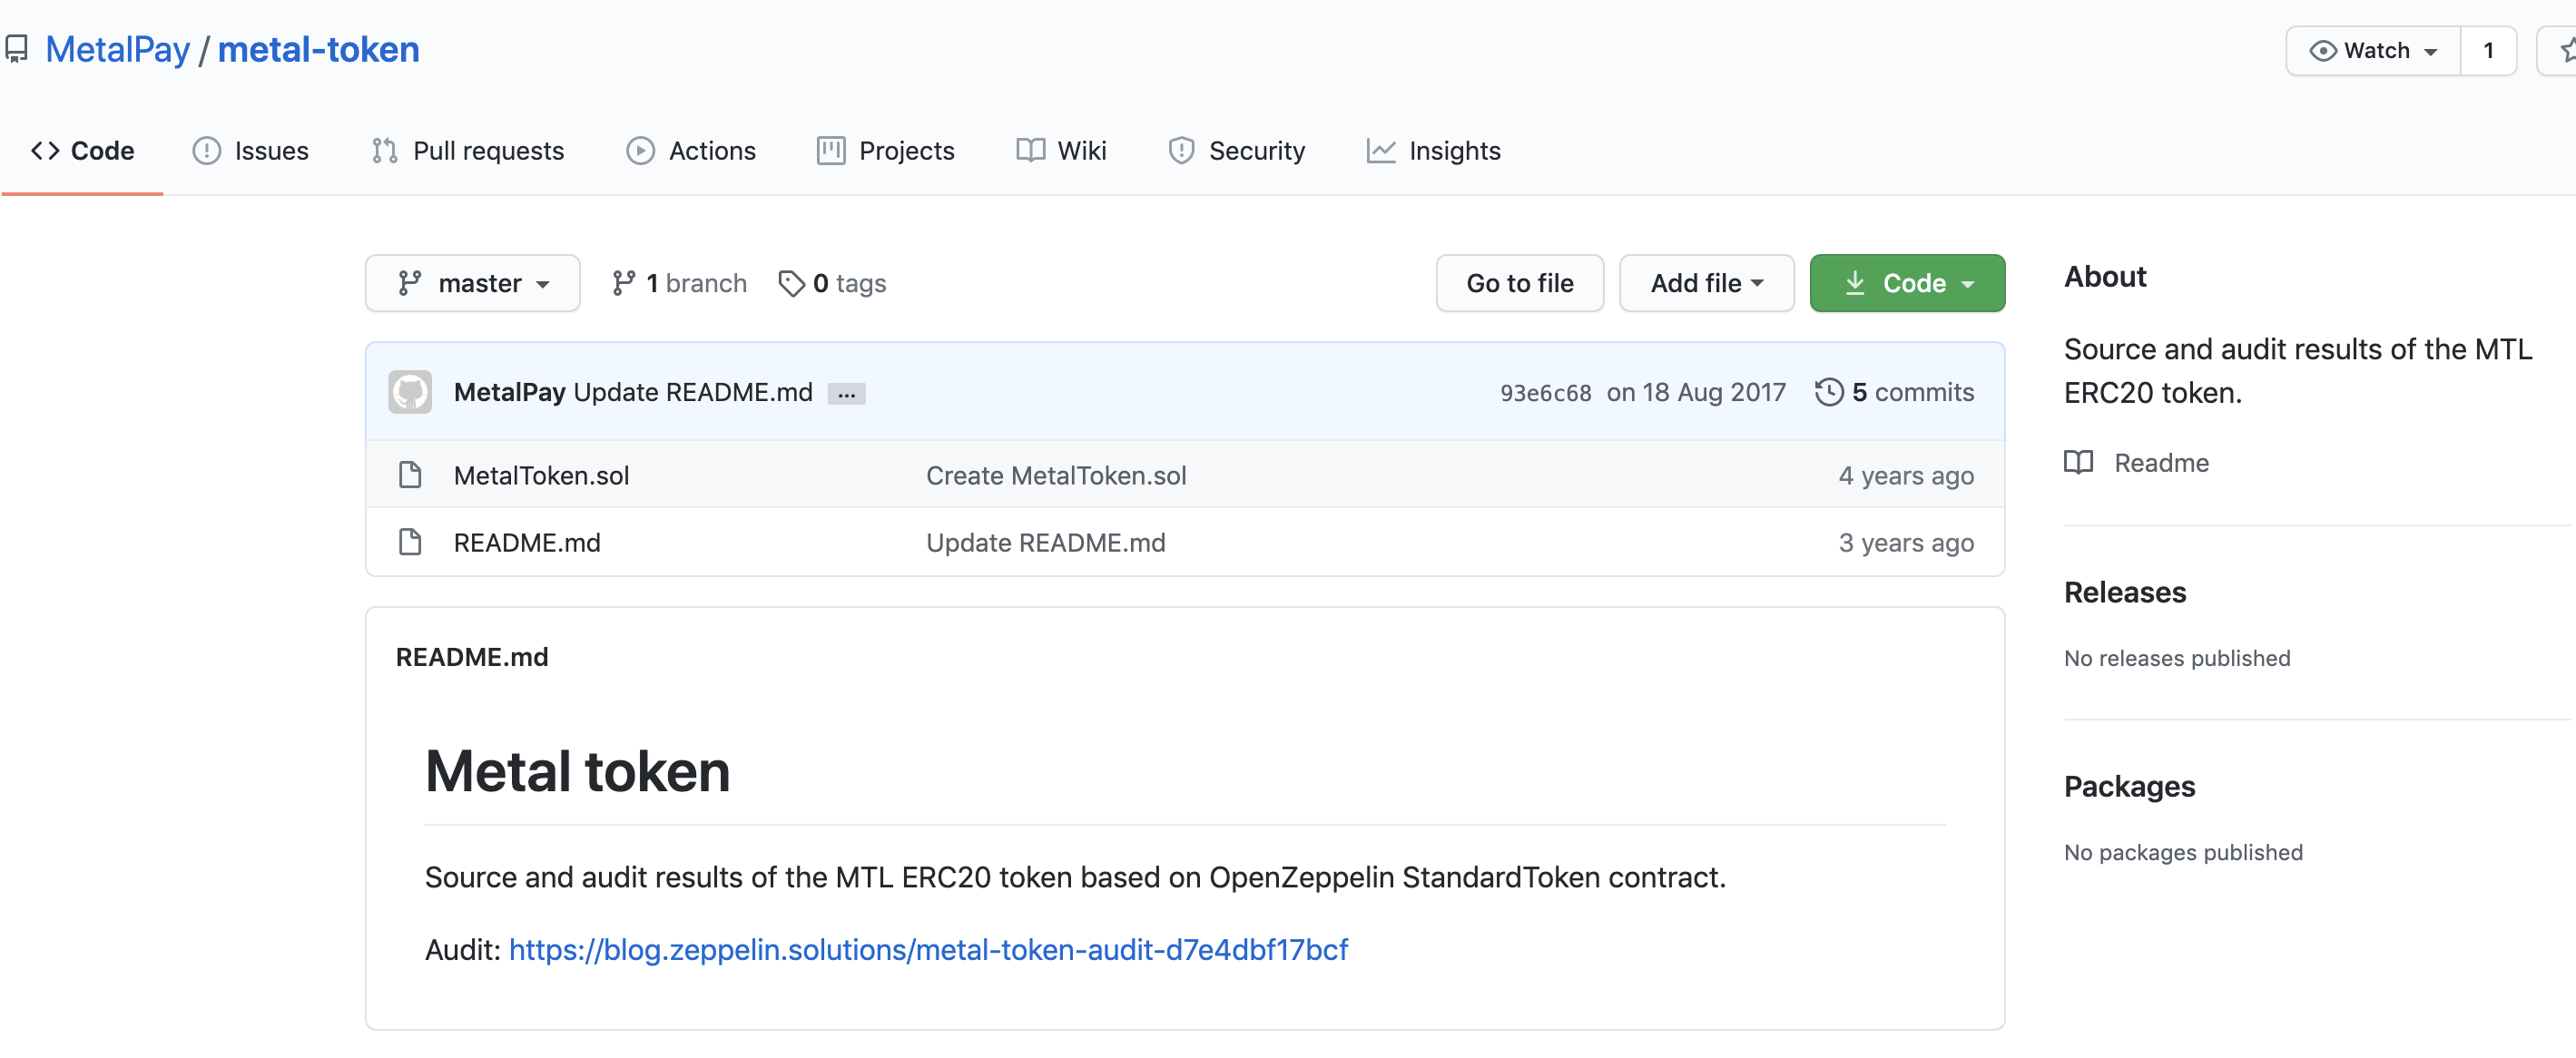Viewport: 2576px width, 1058px height.
Task: Click the branch icon beside 1 branch
Action: tap(623, 283)
